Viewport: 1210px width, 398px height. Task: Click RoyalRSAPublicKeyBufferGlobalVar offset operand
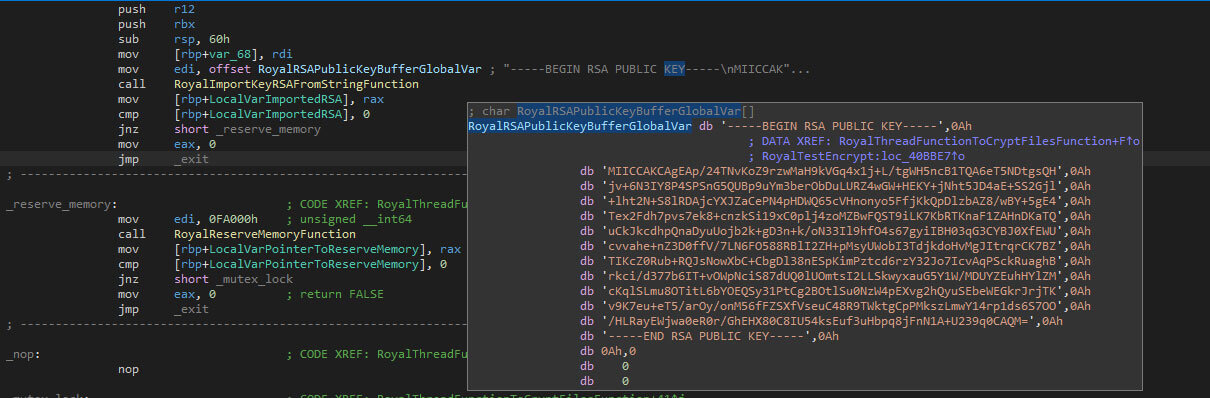click(369, 69)
